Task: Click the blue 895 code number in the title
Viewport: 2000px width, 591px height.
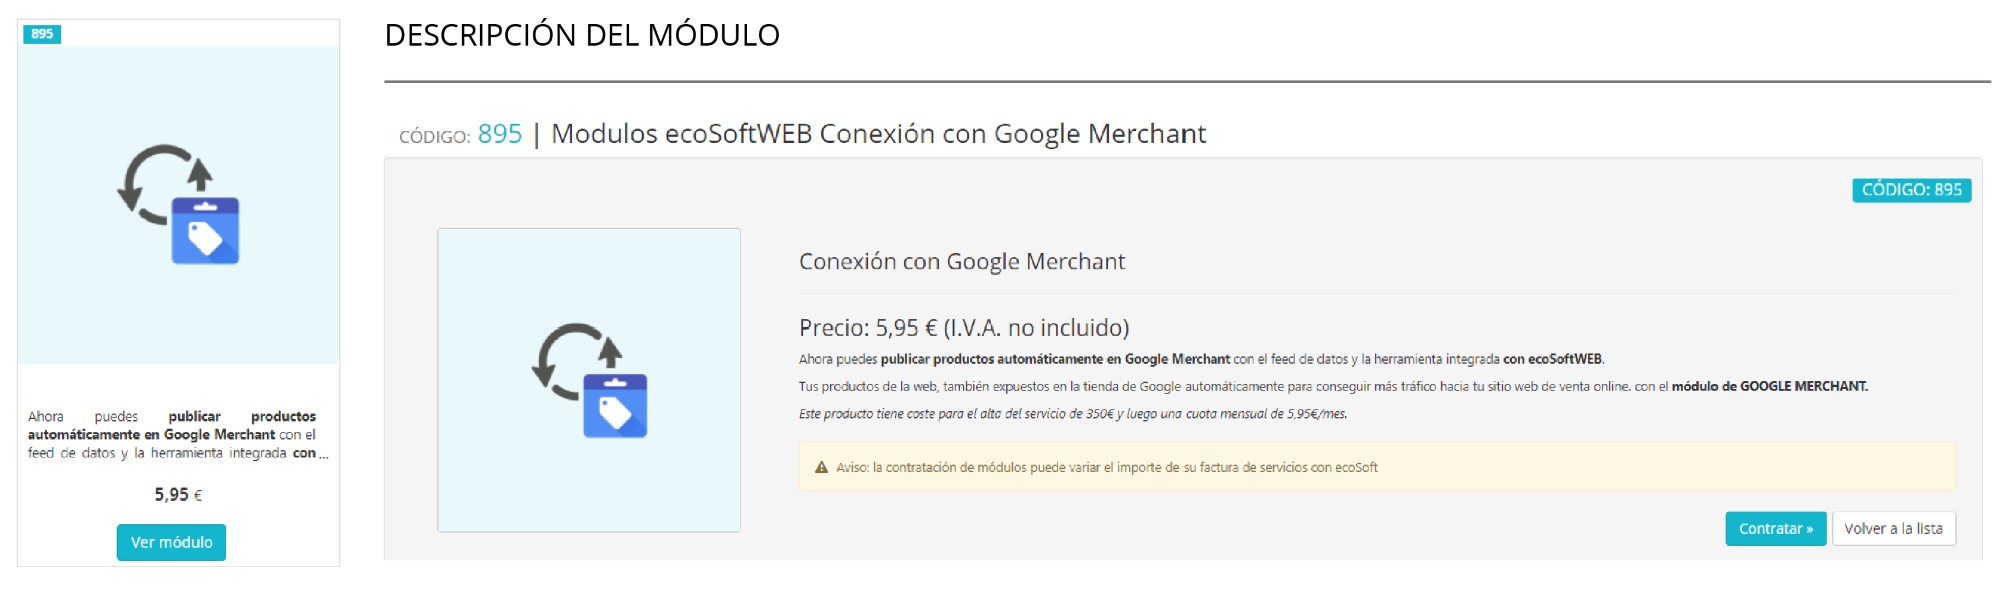Action: pyautogui.click(x=500, y=134)
